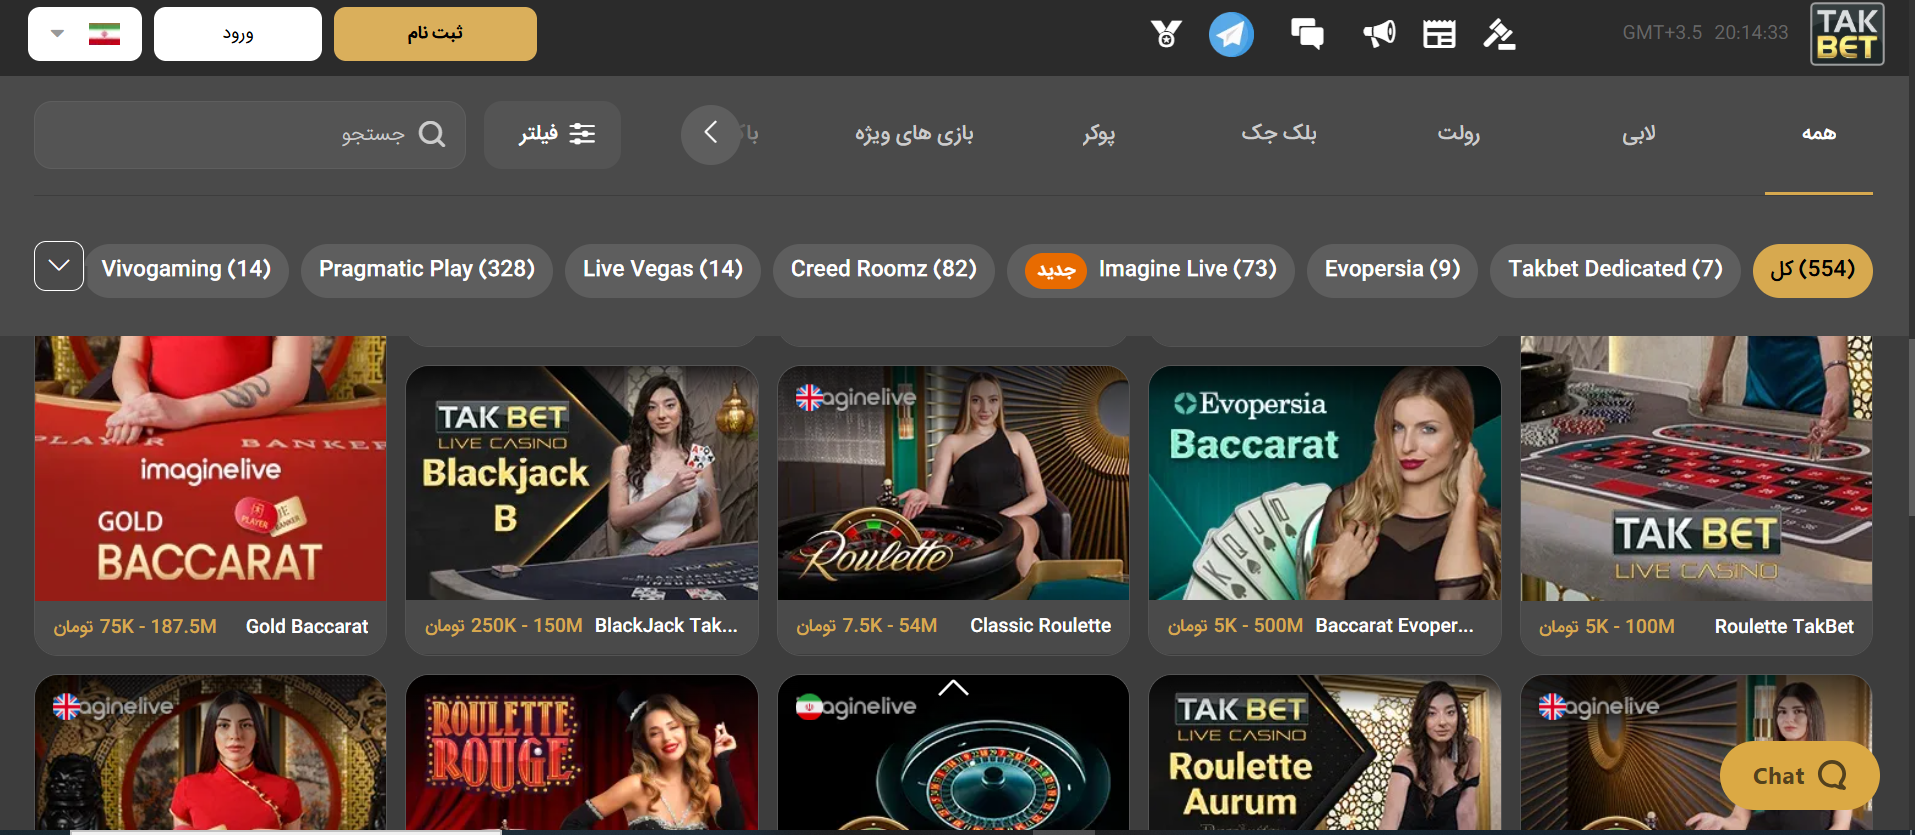This screenshot has height=835, width=1915.
Task: Click the scroll-to-top chevron
Action: click(953, 687)
